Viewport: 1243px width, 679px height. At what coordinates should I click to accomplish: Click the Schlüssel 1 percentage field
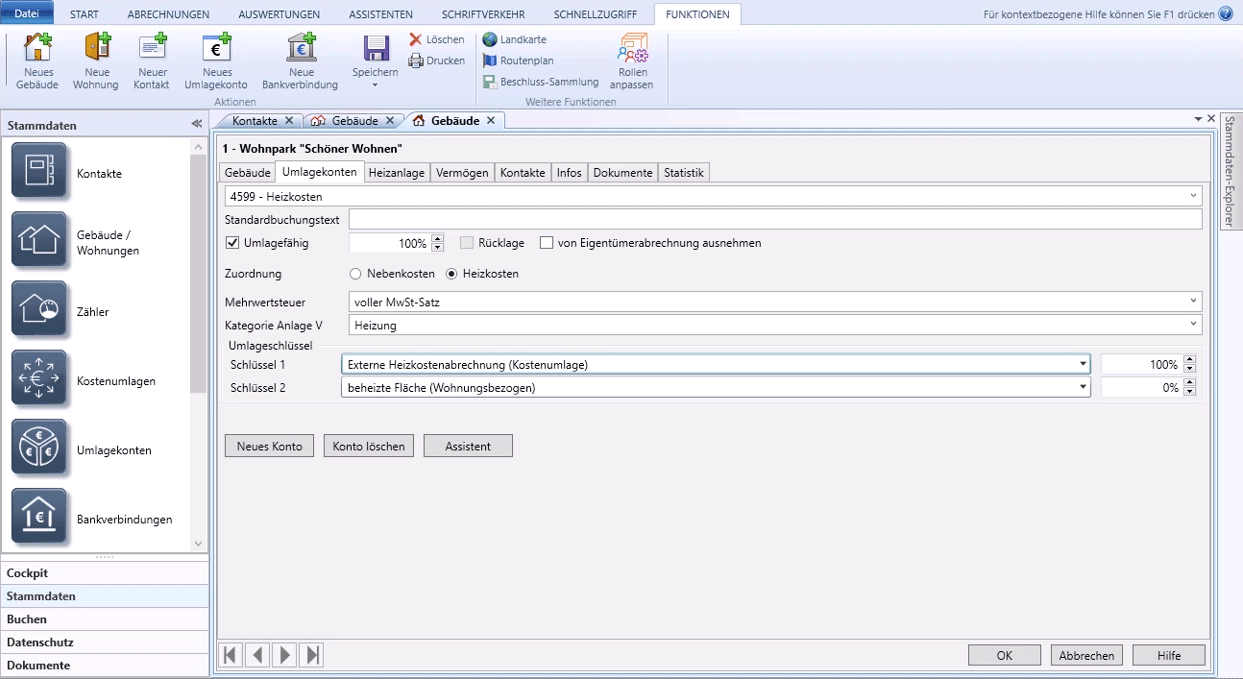click(1141, 365)
